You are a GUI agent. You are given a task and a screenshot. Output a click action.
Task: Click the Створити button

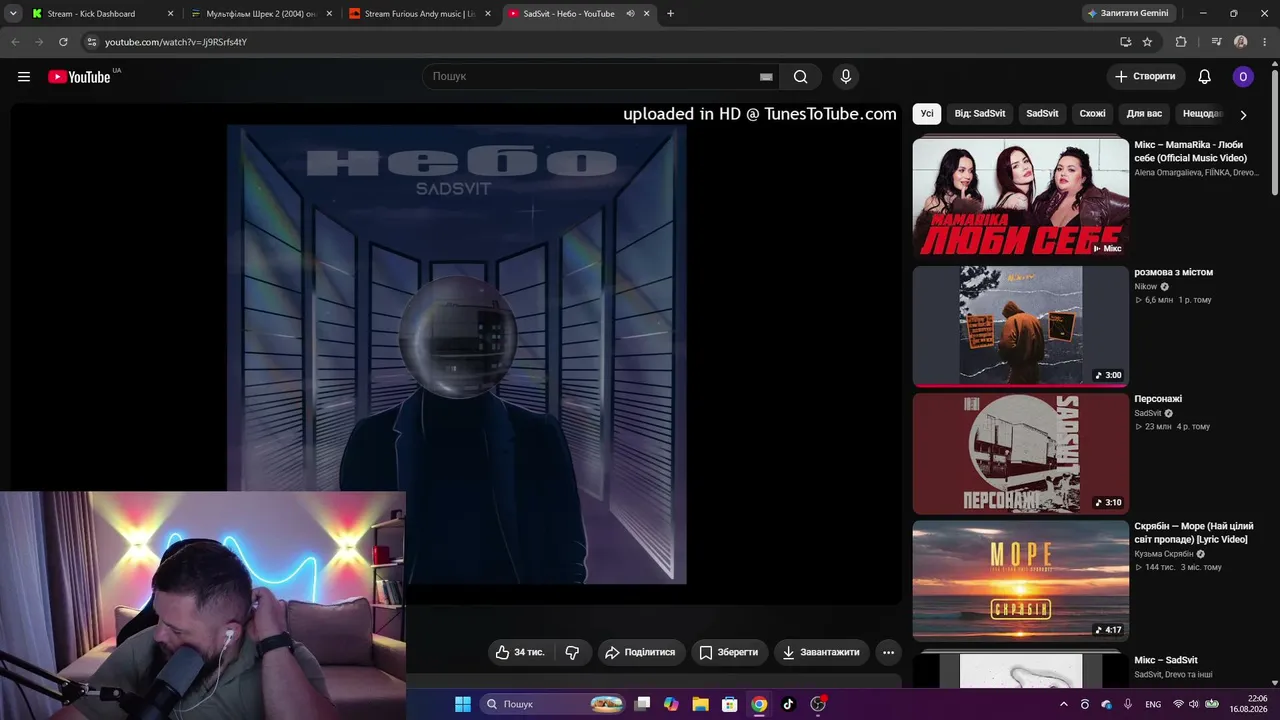point(1146,77)
